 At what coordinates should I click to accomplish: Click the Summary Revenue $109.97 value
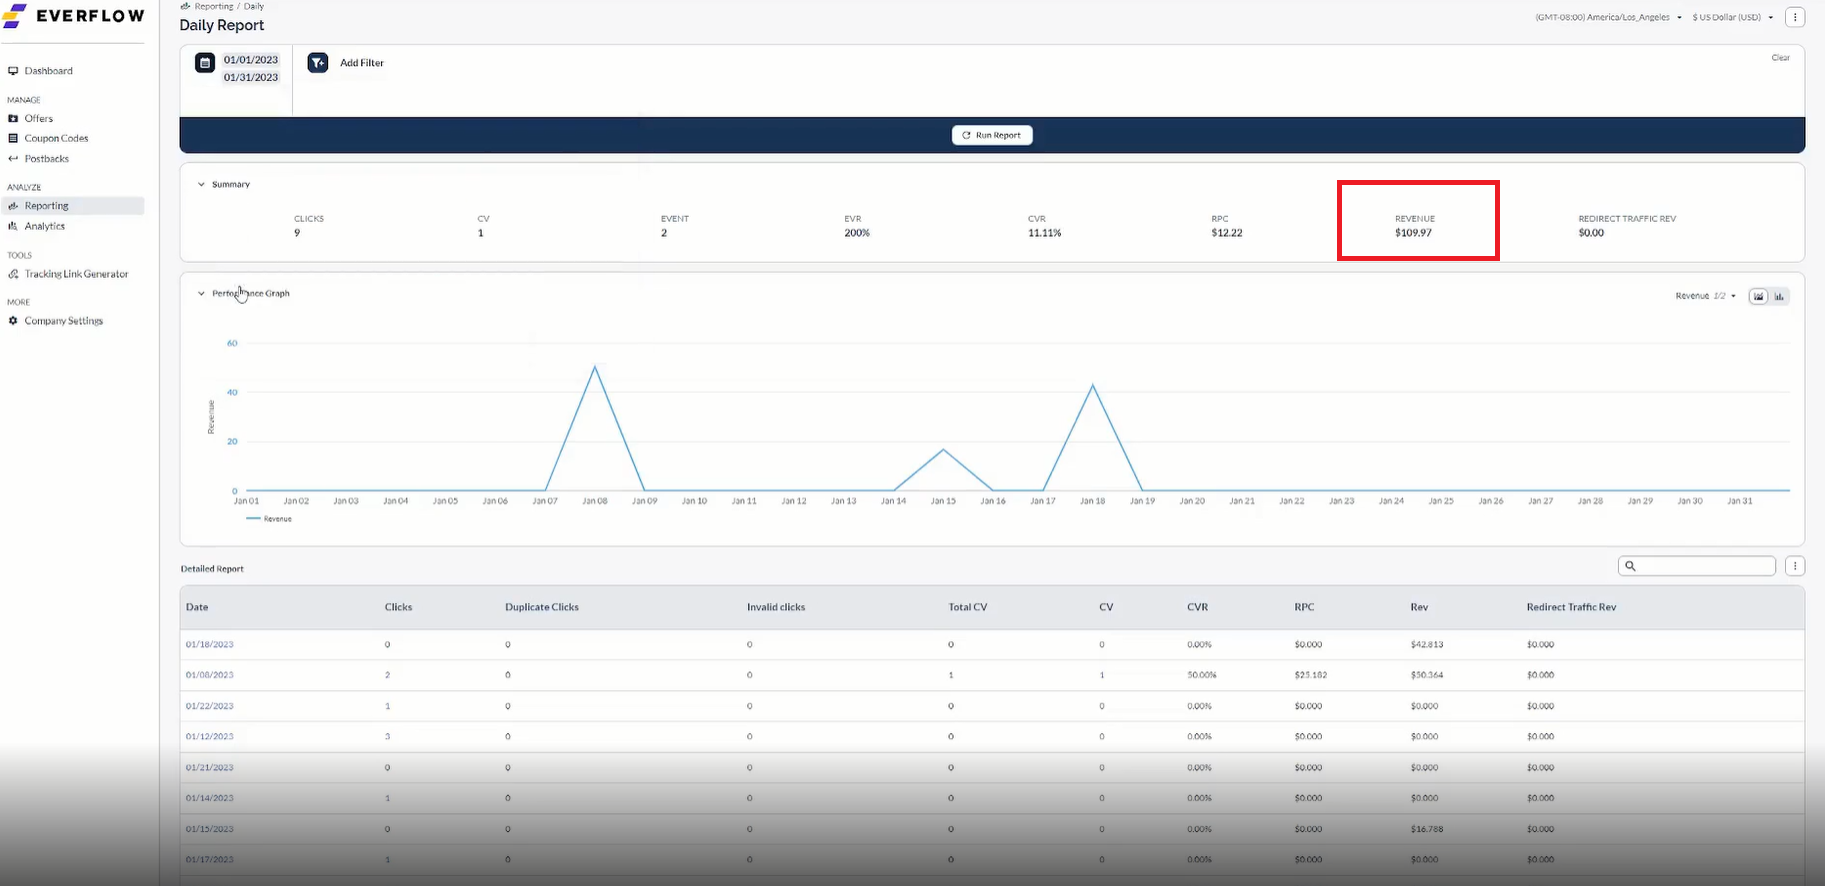click(x=1414, y=233)
